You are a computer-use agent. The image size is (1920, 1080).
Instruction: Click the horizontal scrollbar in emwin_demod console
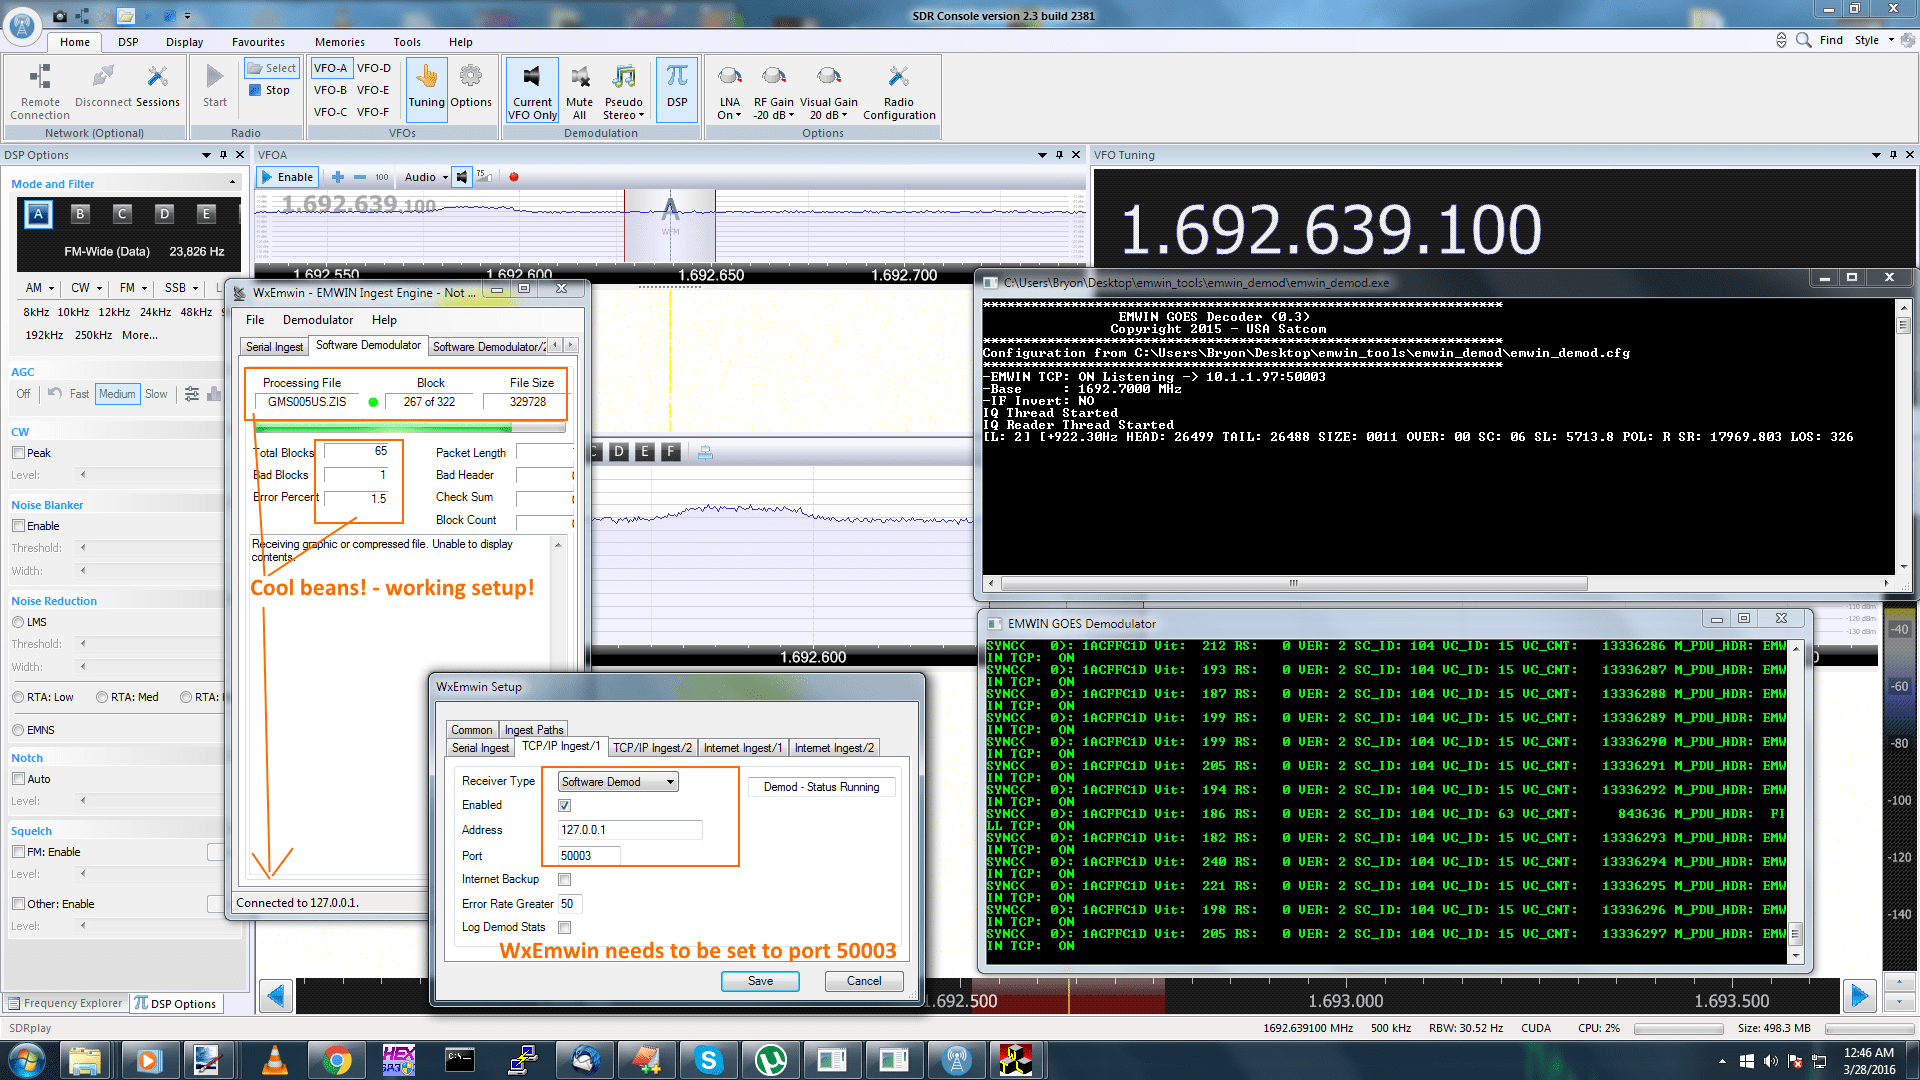coord(1294,584)
